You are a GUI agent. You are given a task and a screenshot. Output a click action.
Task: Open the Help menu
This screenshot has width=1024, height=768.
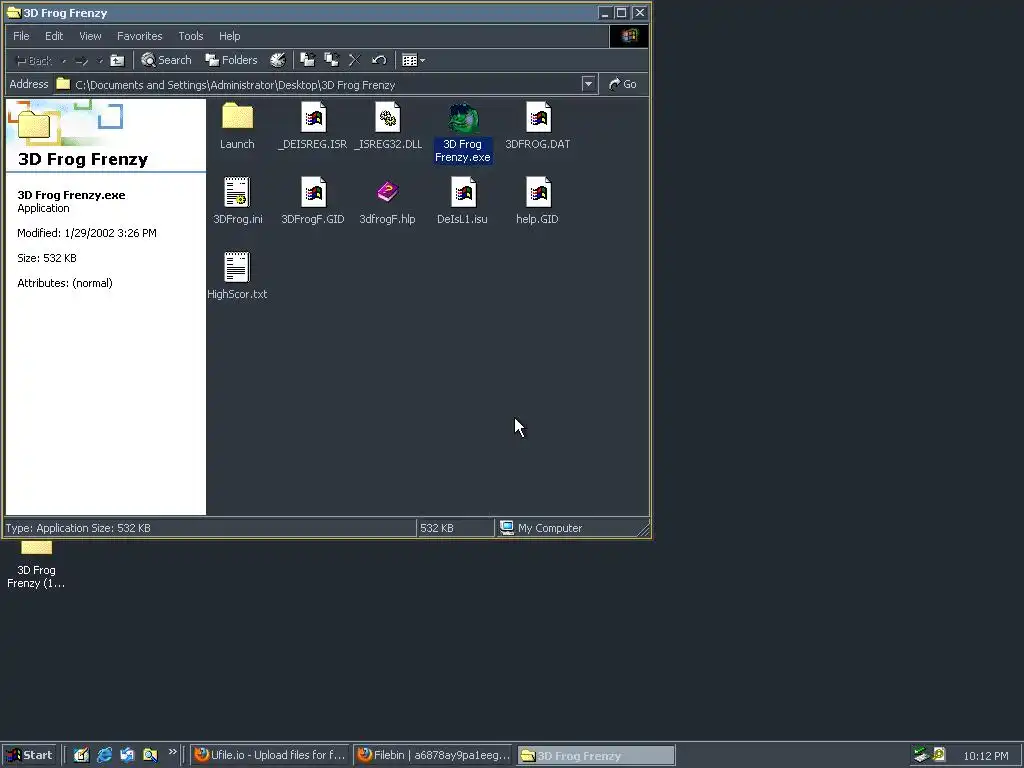click(229, 36)
